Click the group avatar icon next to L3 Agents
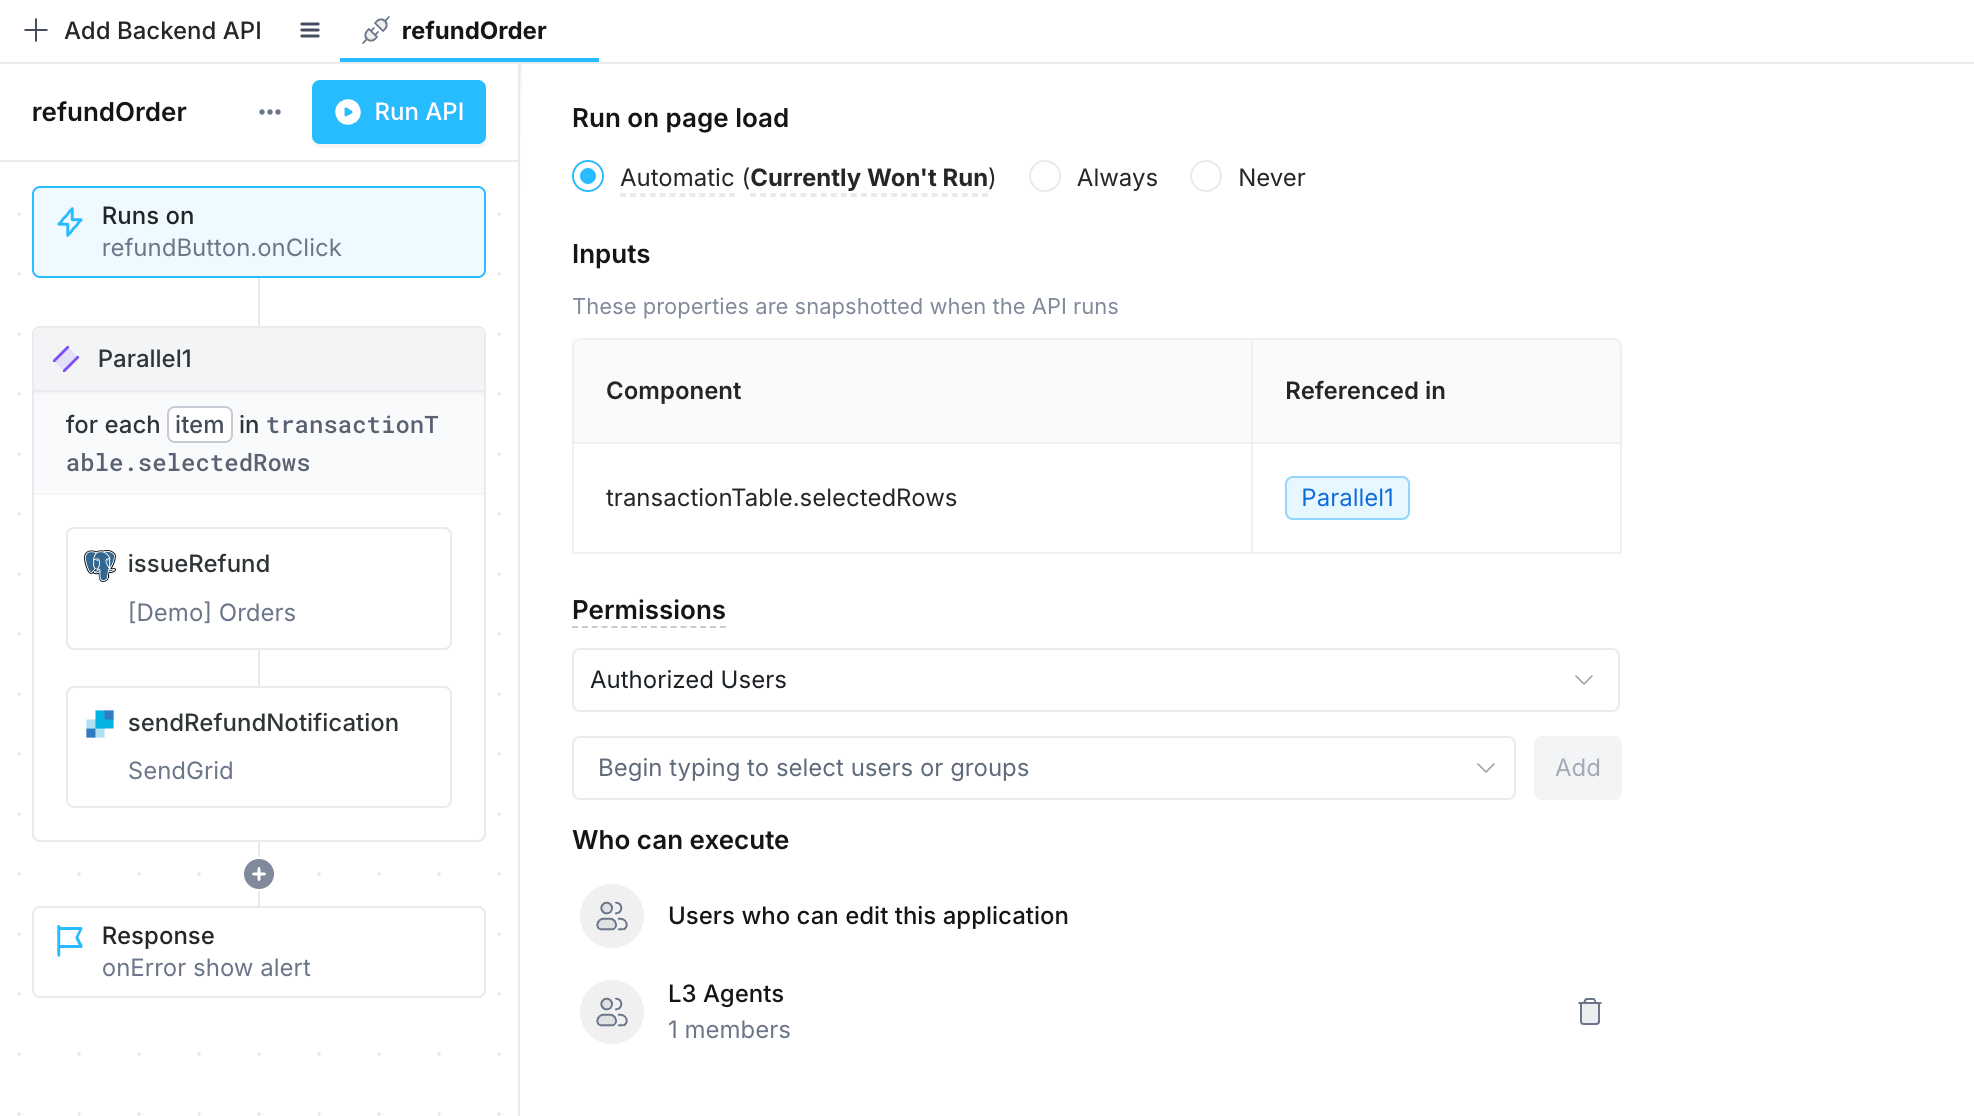The width and height of the screenshot is (1974, 1116). pyautogui.click(x=611, y=1011)
